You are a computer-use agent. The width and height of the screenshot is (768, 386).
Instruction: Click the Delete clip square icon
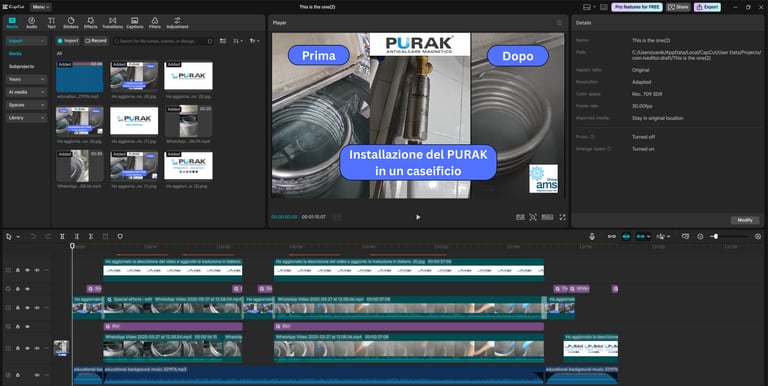105,237
